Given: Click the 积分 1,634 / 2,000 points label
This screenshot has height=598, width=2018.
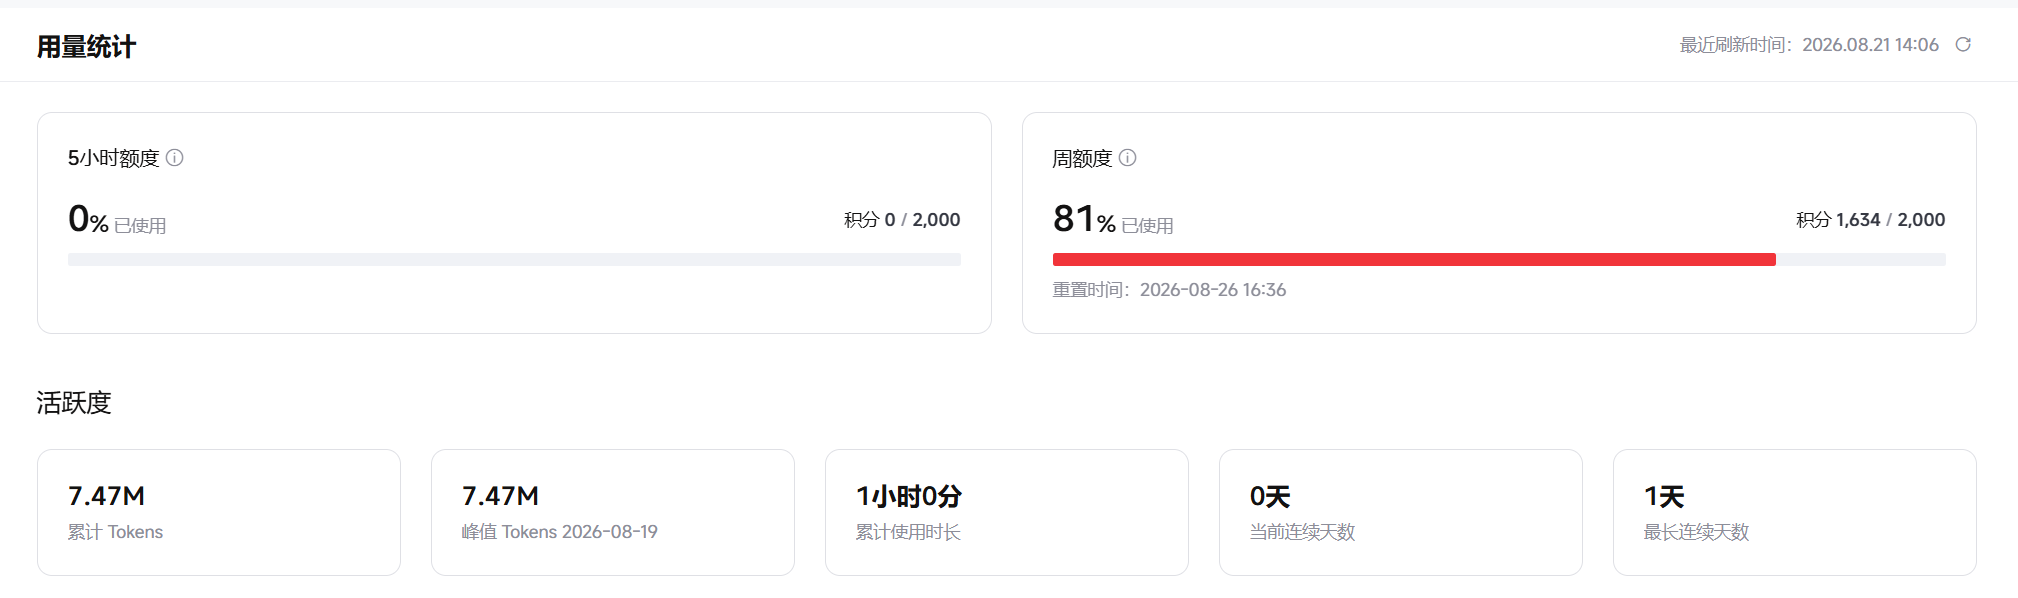Looking at the screenshot, I should 1871,220.
